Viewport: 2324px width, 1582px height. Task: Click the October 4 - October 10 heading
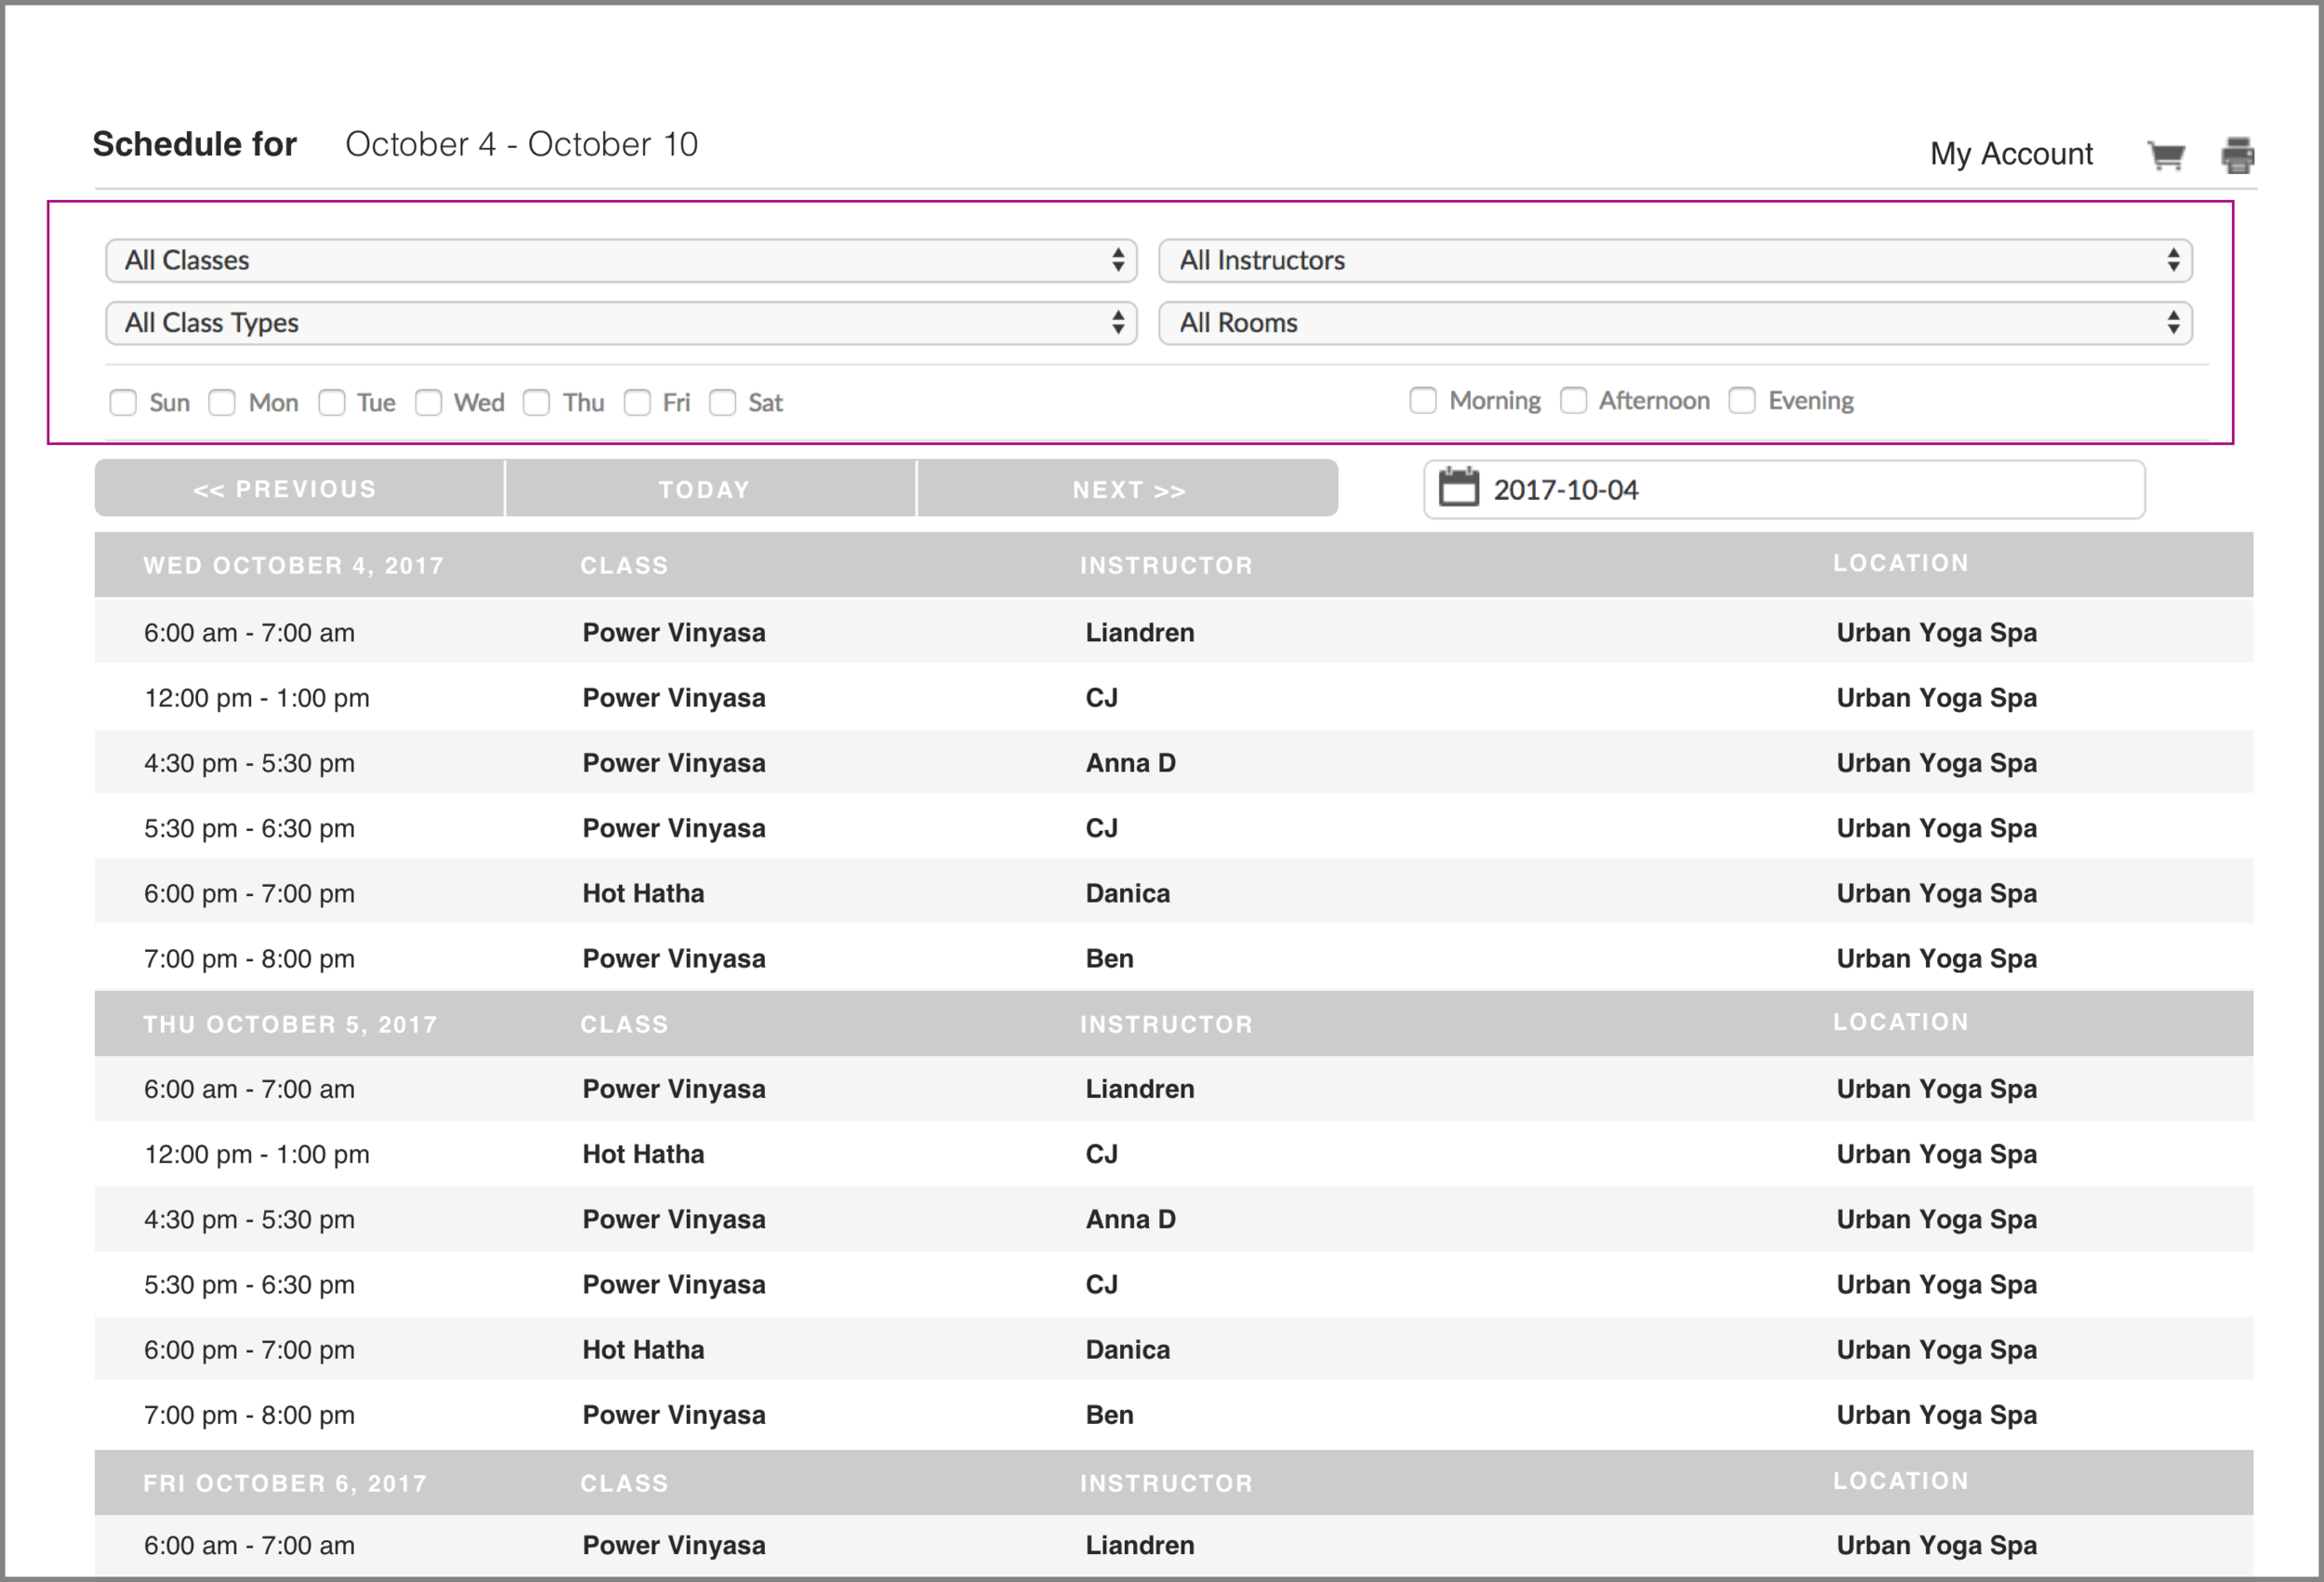click(521, 144)
